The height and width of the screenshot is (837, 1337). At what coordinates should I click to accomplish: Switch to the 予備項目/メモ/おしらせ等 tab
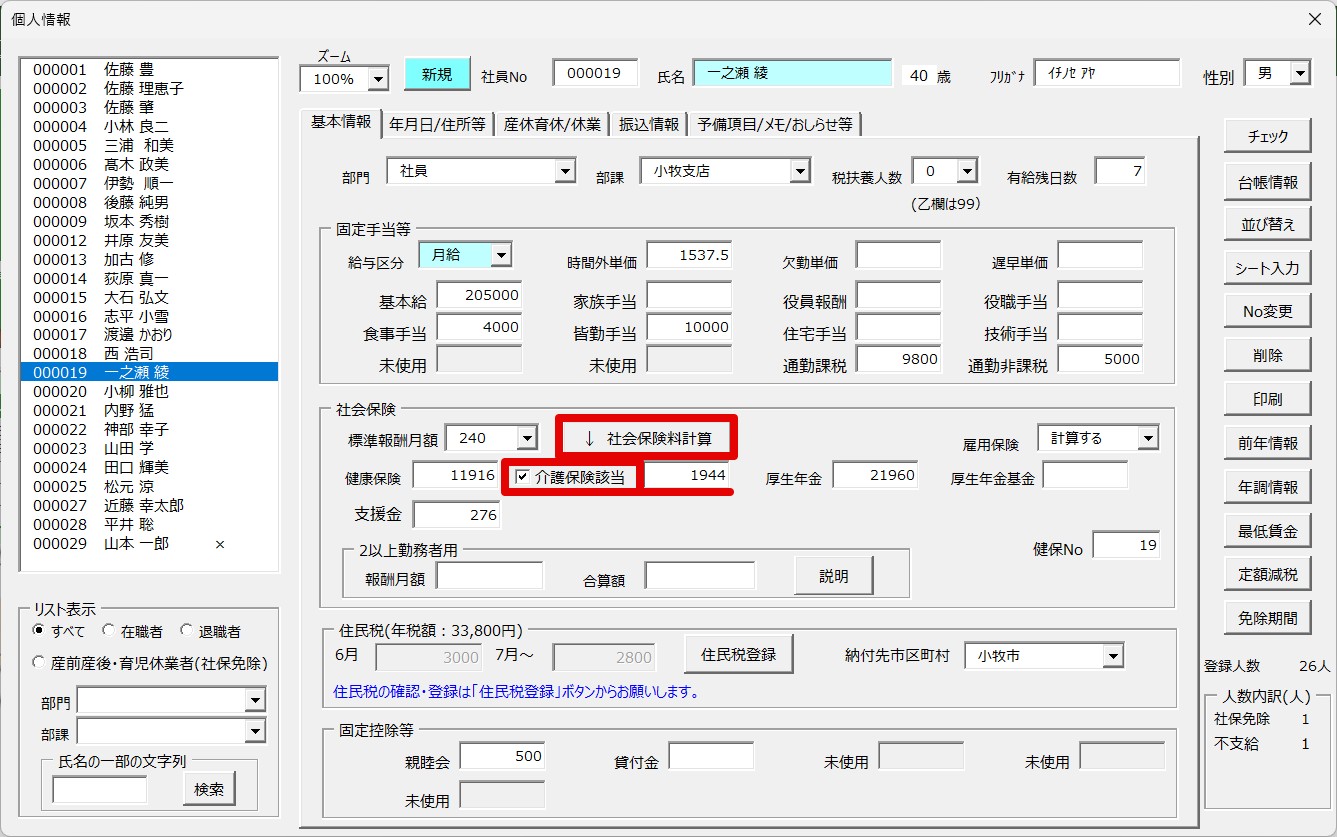pyautogui.click(x=775, y=124)
